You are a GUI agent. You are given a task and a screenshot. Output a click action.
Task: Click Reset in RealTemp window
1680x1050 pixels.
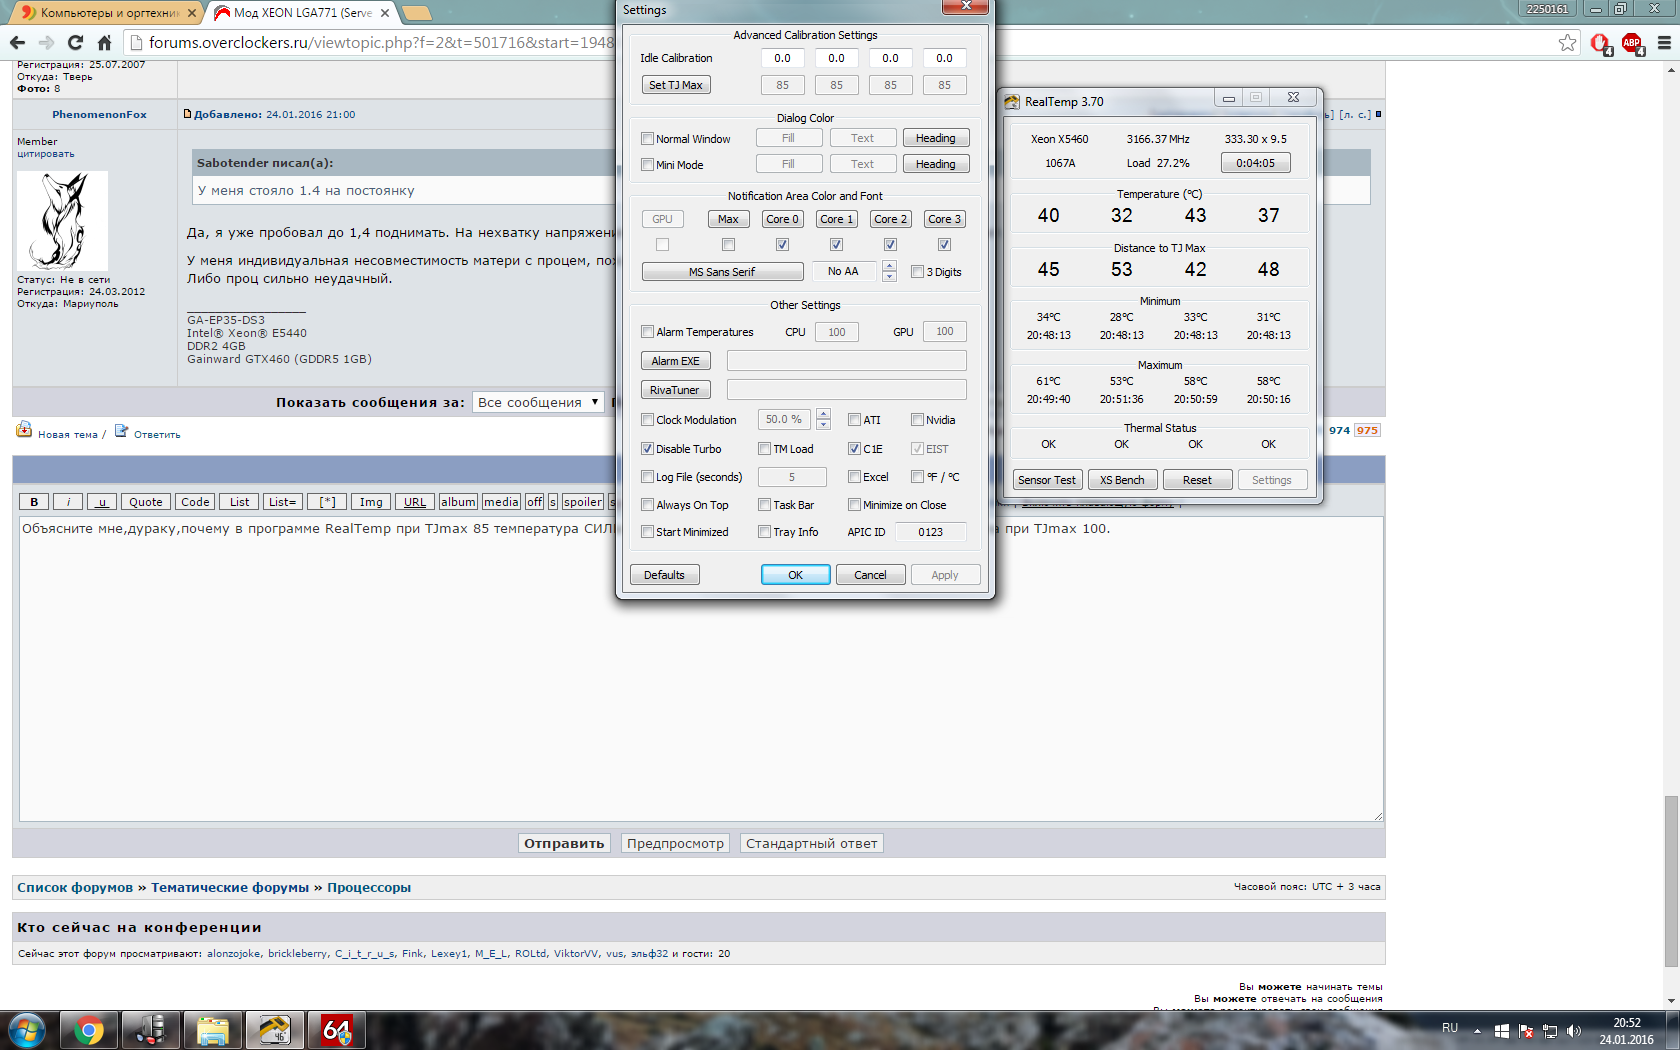(1197, 480)
